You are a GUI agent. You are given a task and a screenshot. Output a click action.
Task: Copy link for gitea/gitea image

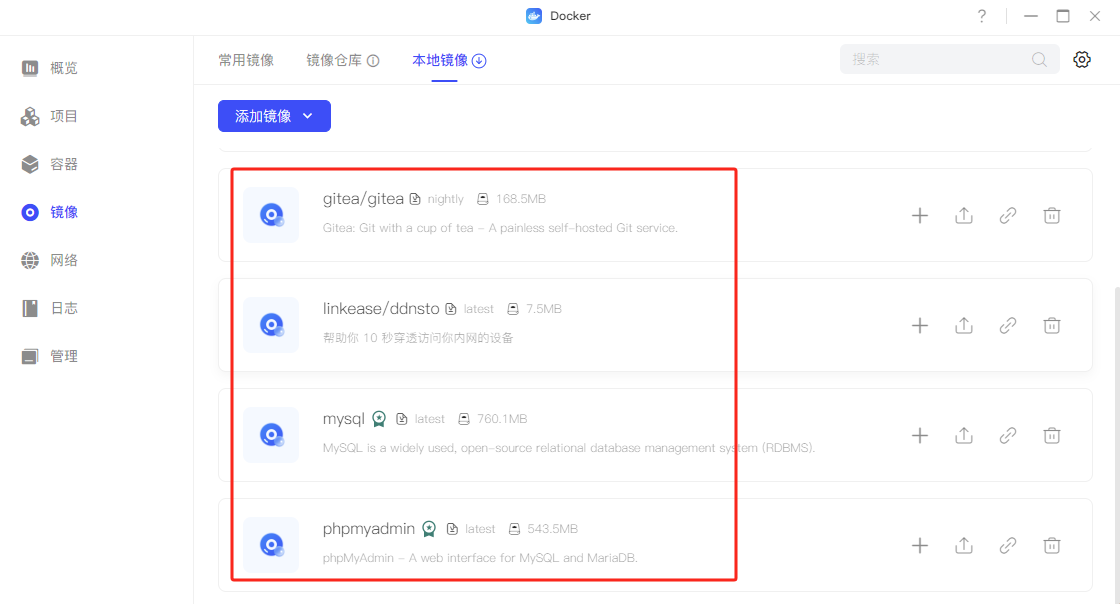[x=1008, y=216]
